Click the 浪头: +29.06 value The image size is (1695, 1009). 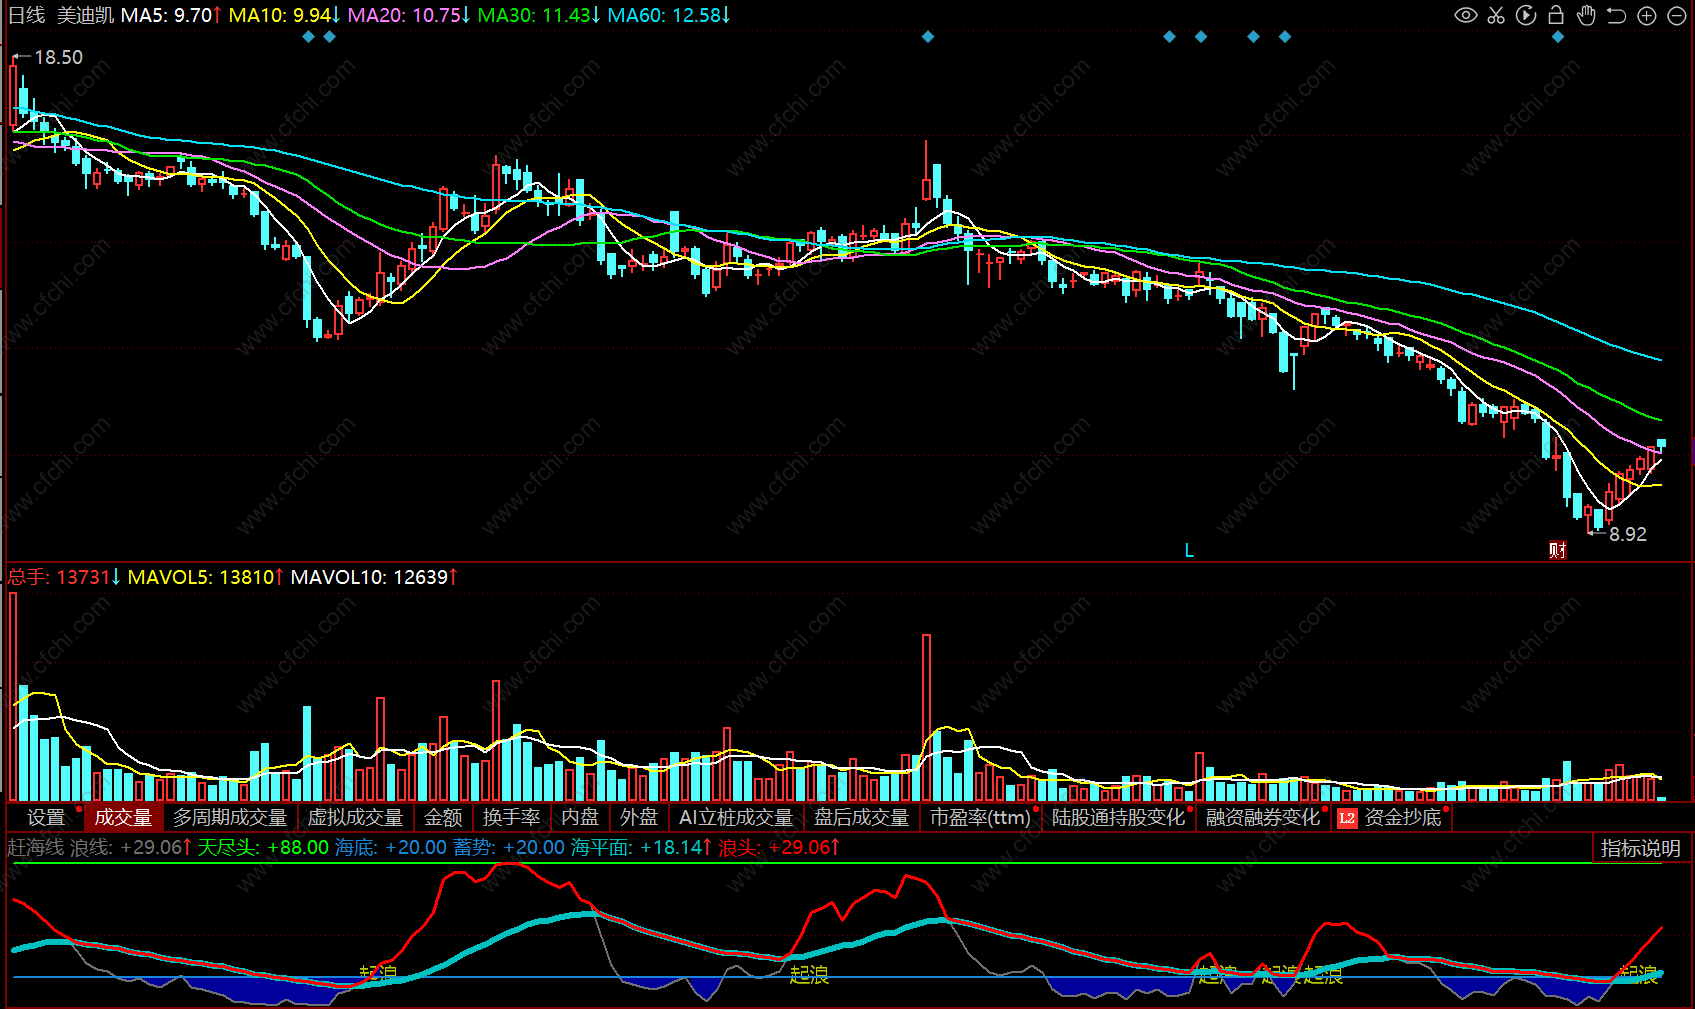pos(780,847)
